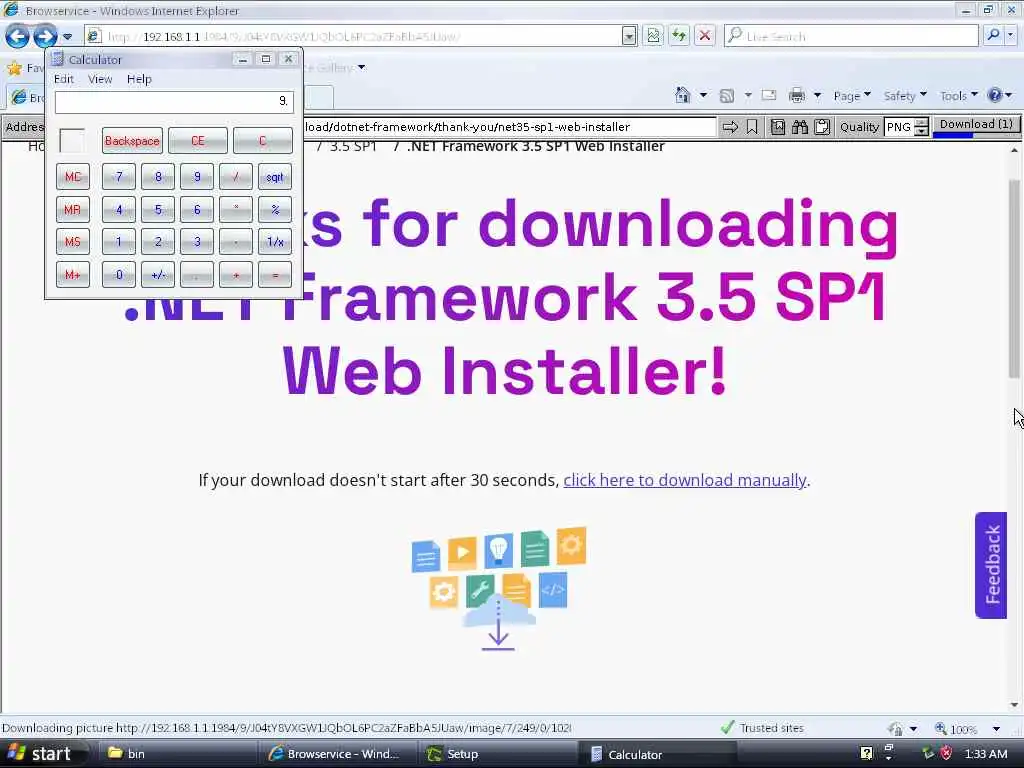Click Browservice Go arrow icon
Screen dimensions: 1024x768
730,127
